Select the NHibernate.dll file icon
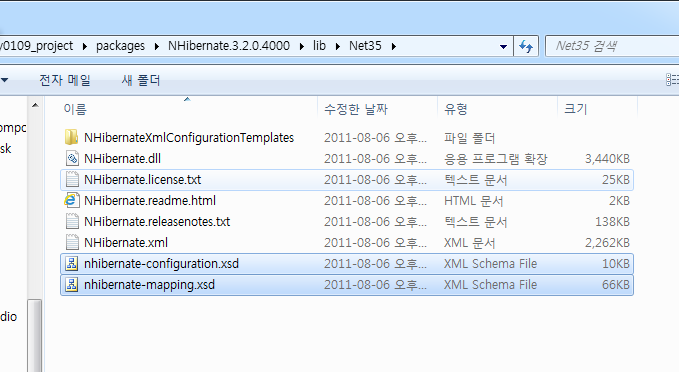Image resolution: width=679 pixels, height=372 pixels. point(72,159)
